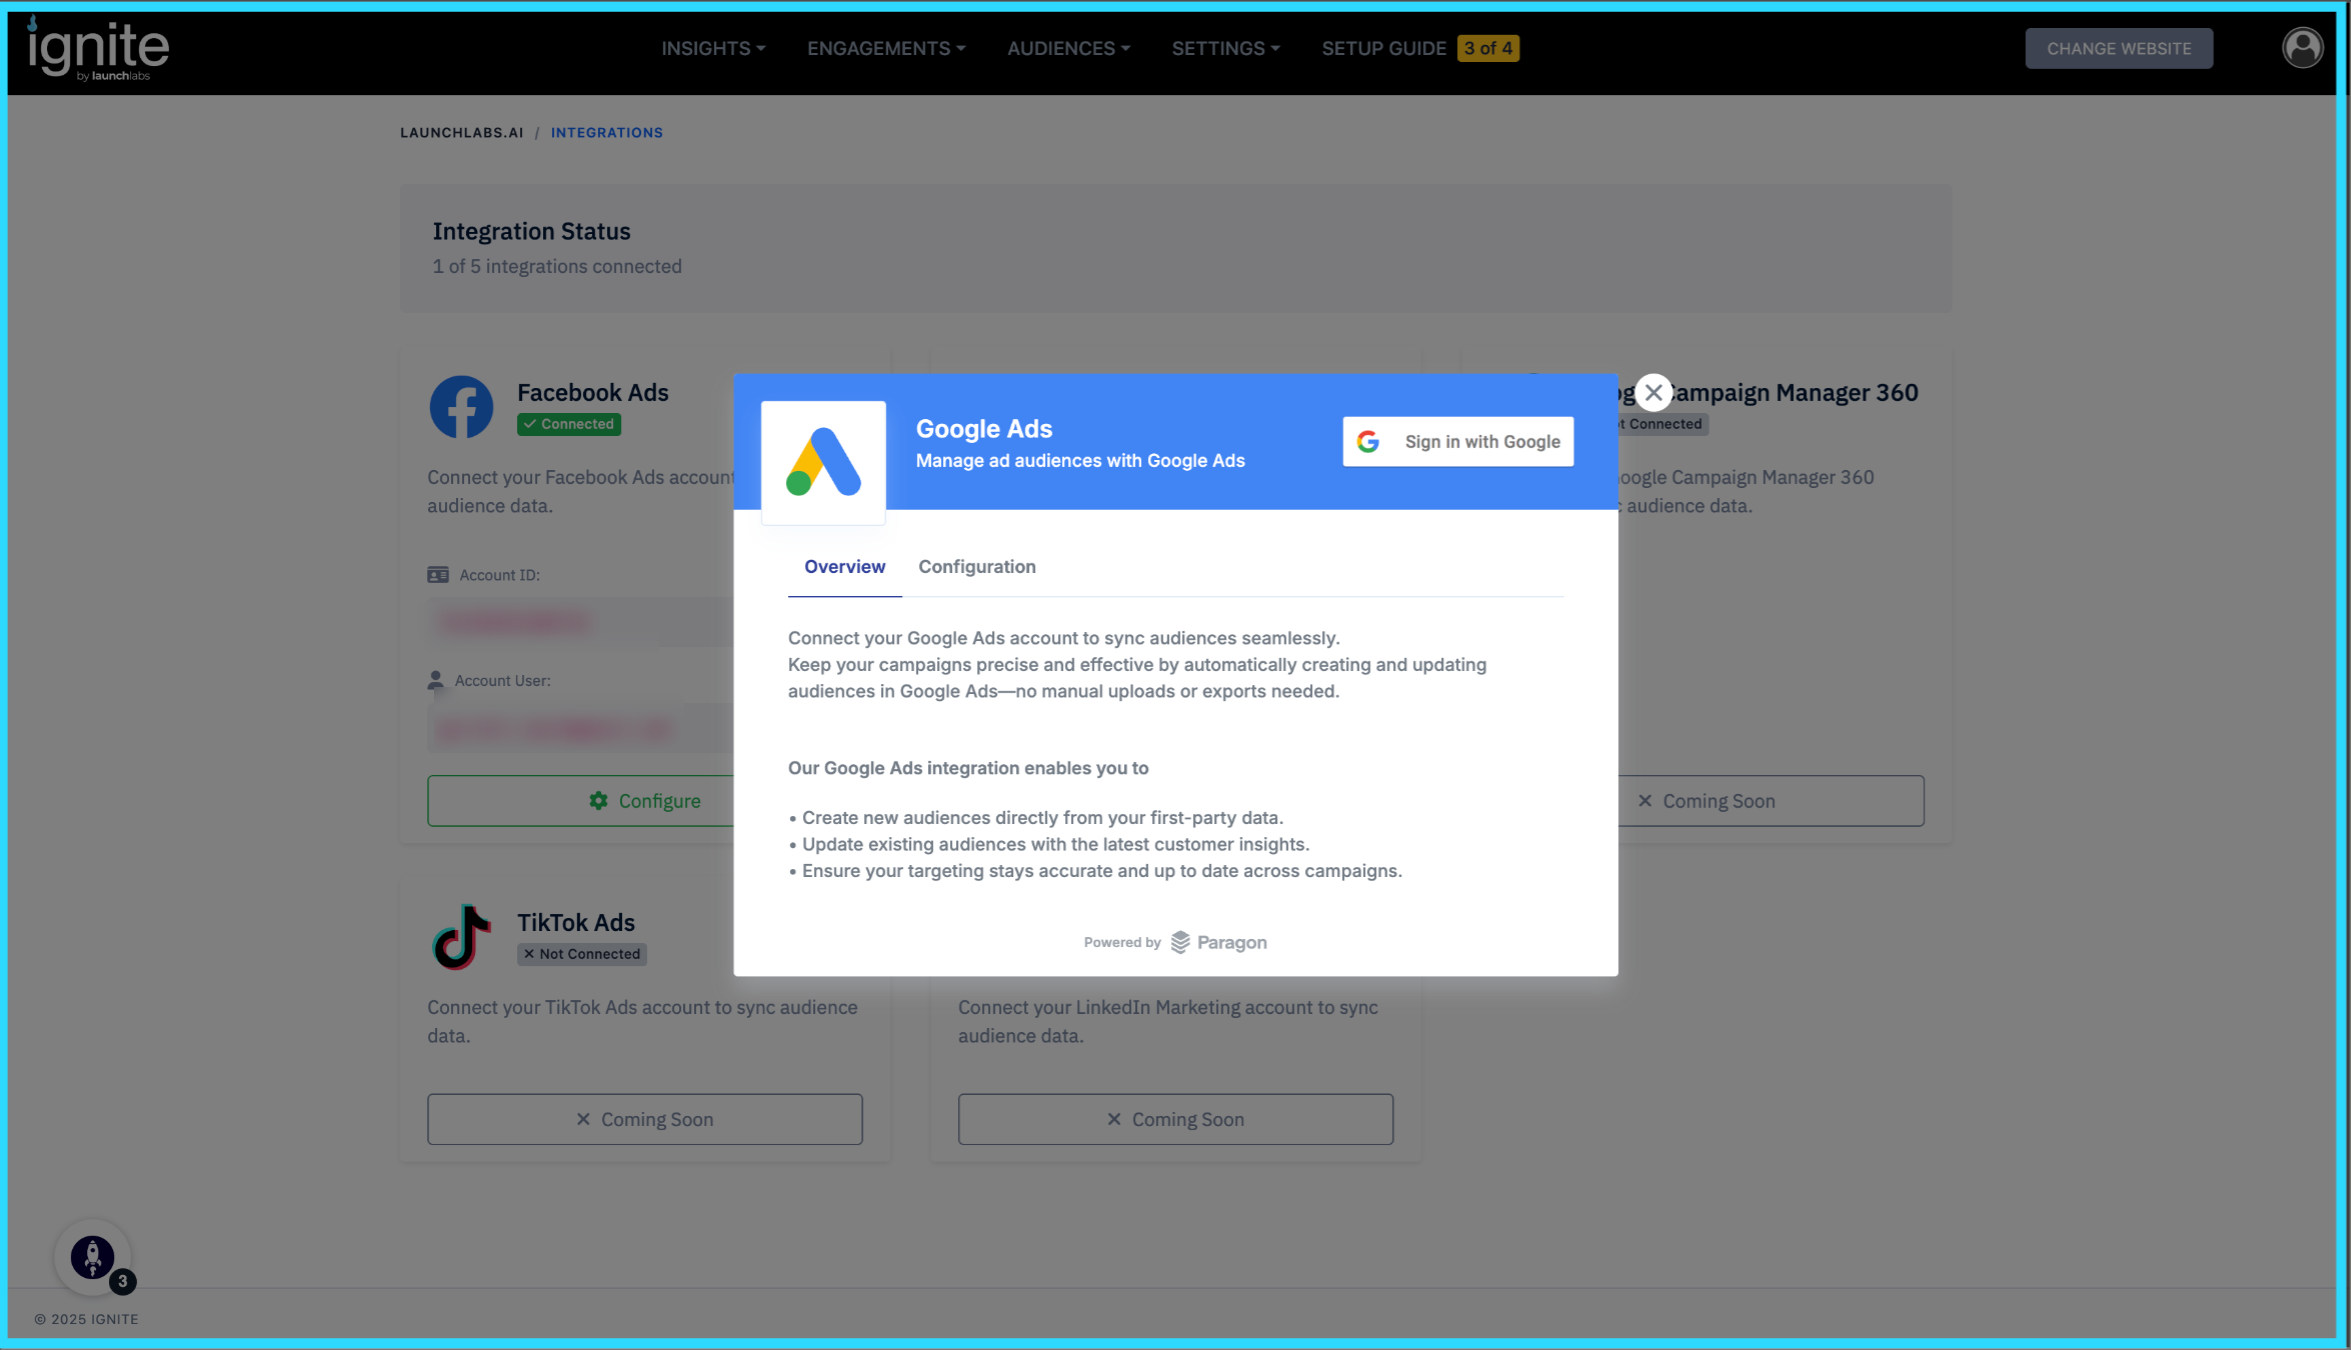
Task: Click the Google Ads logo icon
Action: 822,462
